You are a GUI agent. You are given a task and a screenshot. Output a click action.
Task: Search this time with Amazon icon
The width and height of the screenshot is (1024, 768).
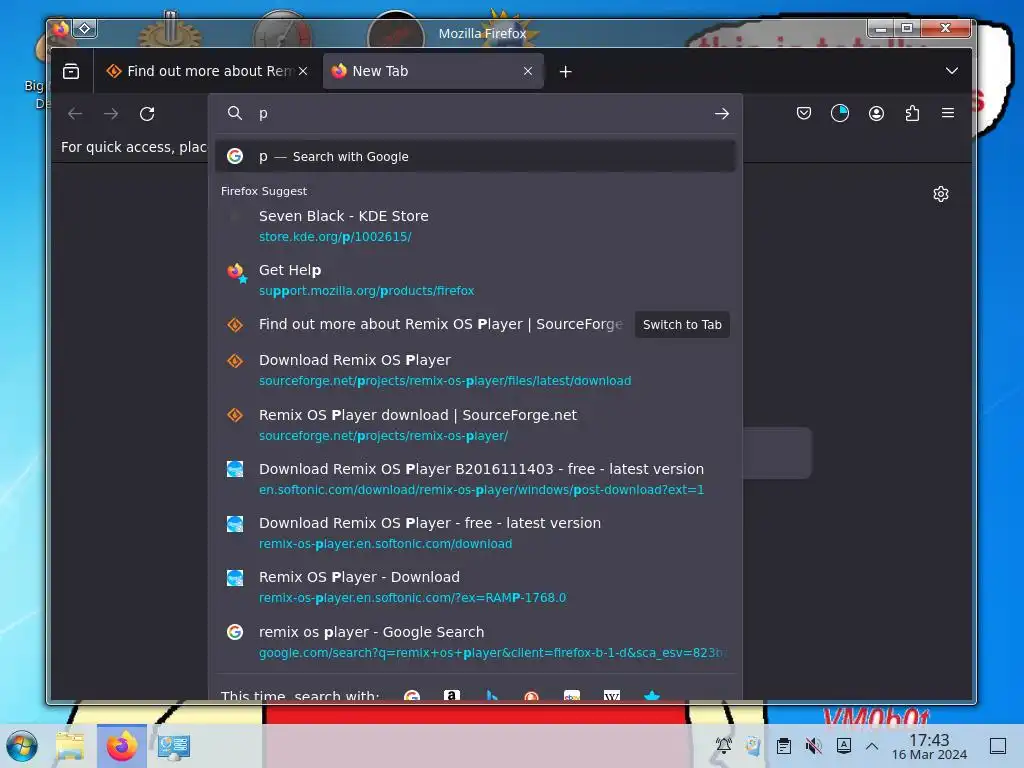(x=452, y=695)
